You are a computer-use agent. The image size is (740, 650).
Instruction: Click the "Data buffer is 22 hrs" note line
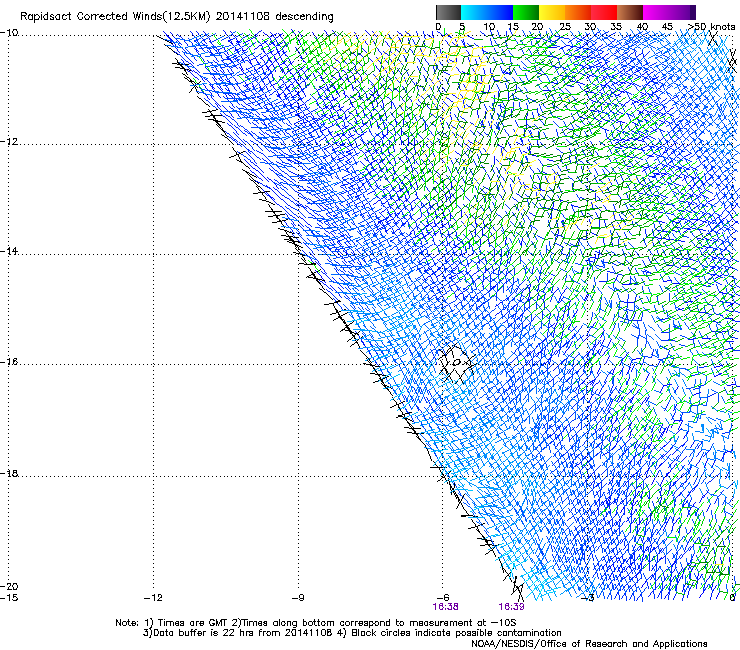click(x=352, y=633)
